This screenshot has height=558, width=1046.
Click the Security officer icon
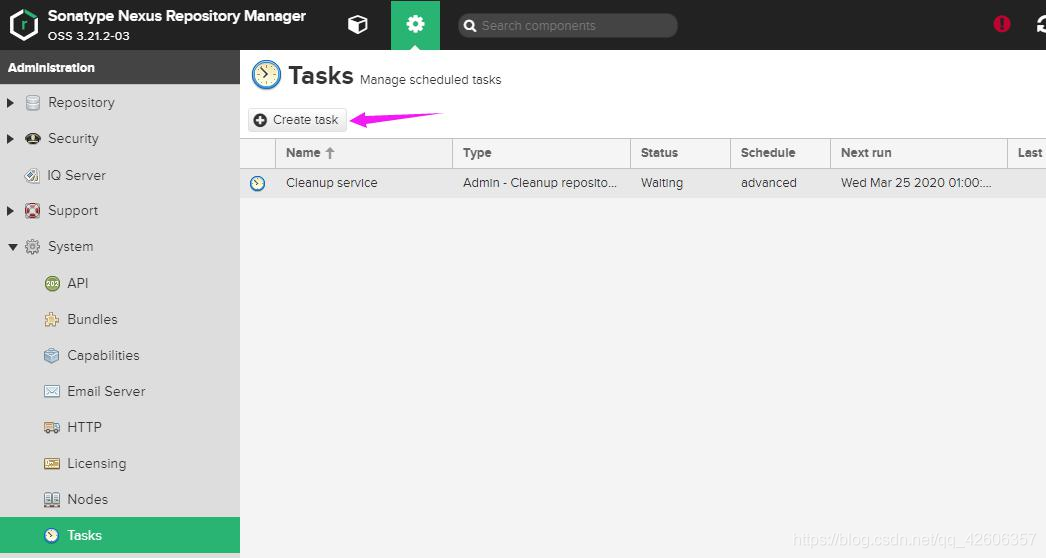coord(33,139)
